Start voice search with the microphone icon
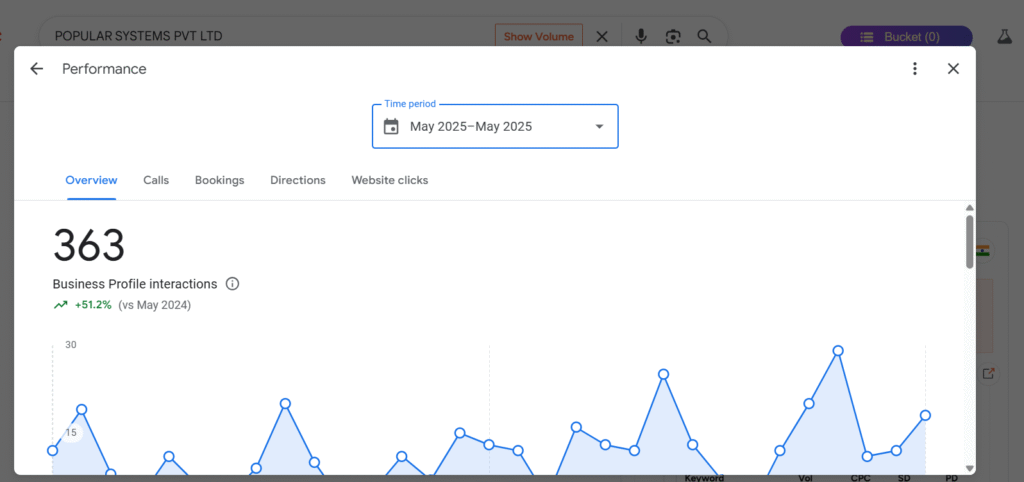1024x482 pixels. point(641,36)
